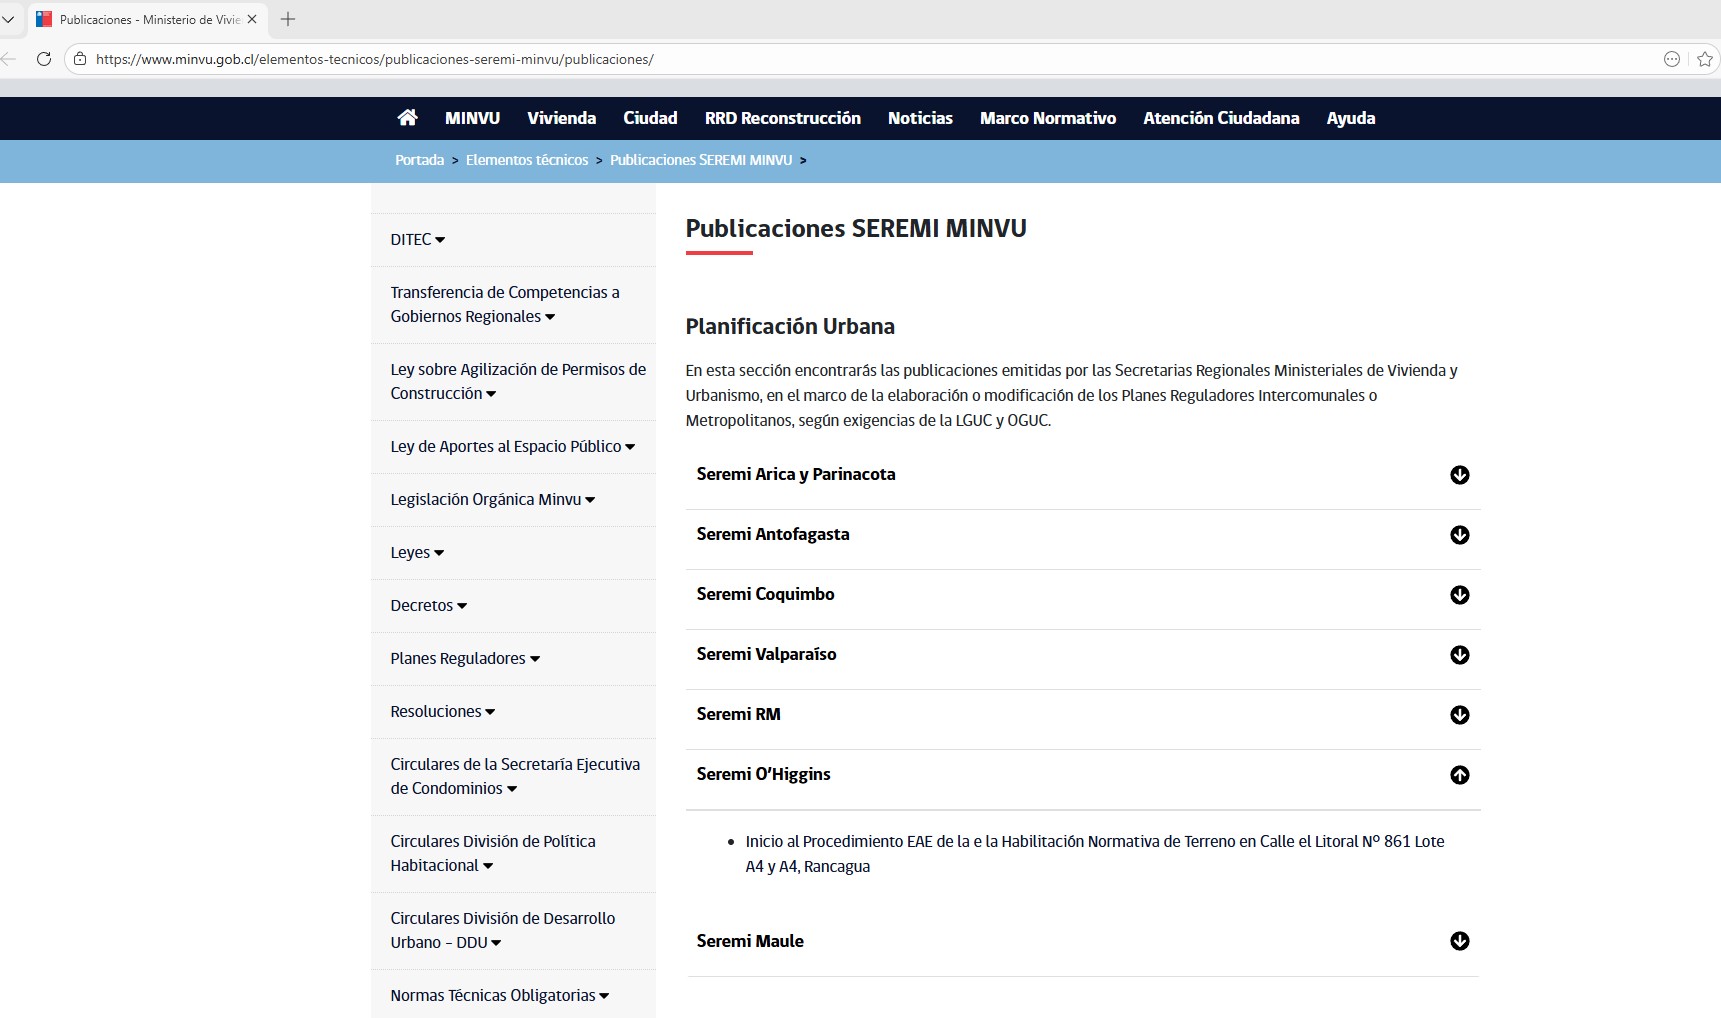Collapse the Seremi O'Higgins section

(x=1459, y=775)
